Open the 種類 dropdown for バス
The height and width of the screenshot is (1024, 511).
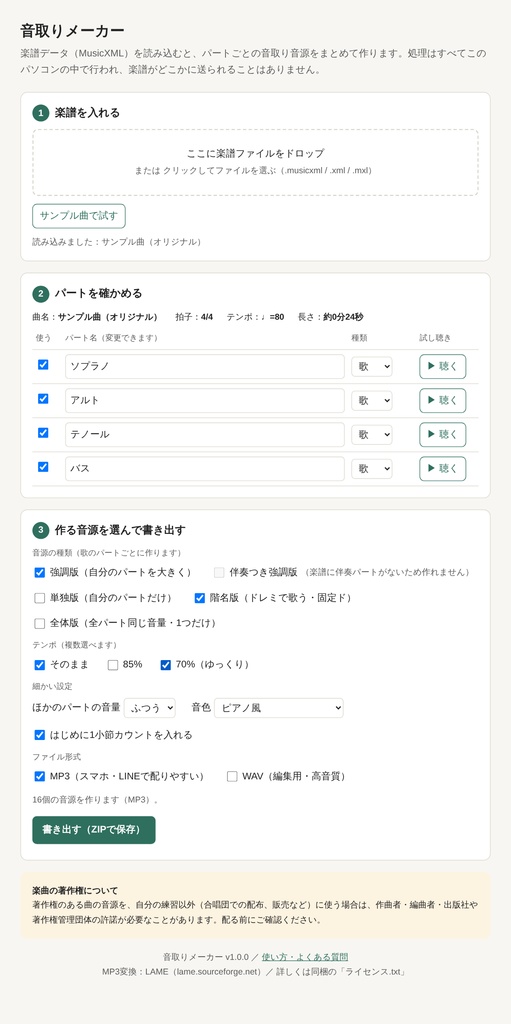coord(372,469)
